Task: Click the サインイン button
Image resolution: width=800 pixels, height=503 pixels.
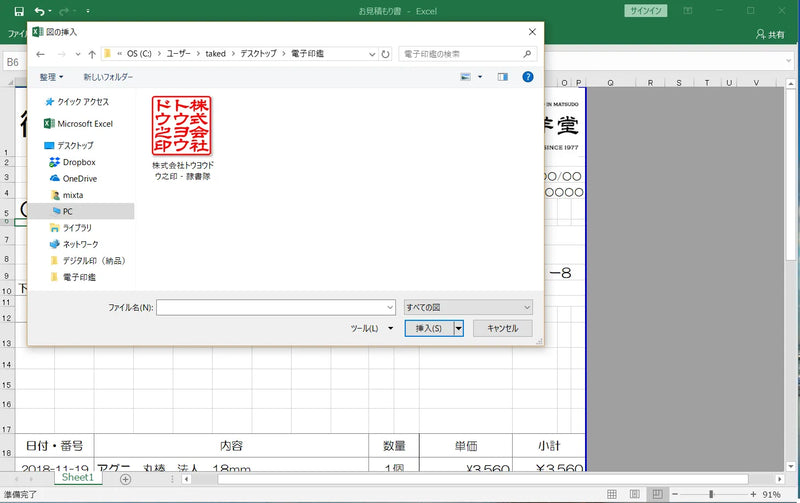Action: tap(645, 11)
